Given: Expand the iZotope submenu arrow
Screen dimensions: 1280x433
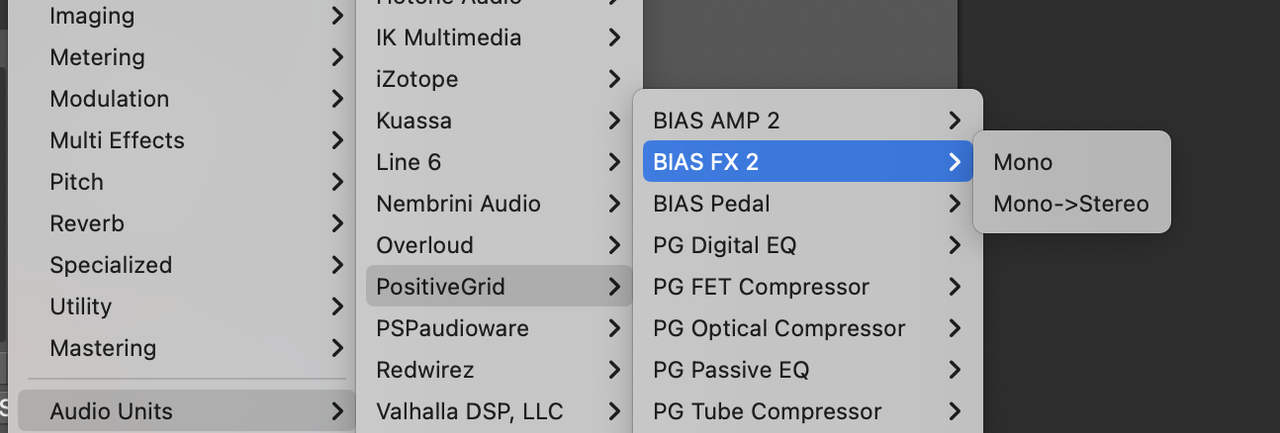Looking at the screenshot, I should pyautogui.click(x=614, y=79).
